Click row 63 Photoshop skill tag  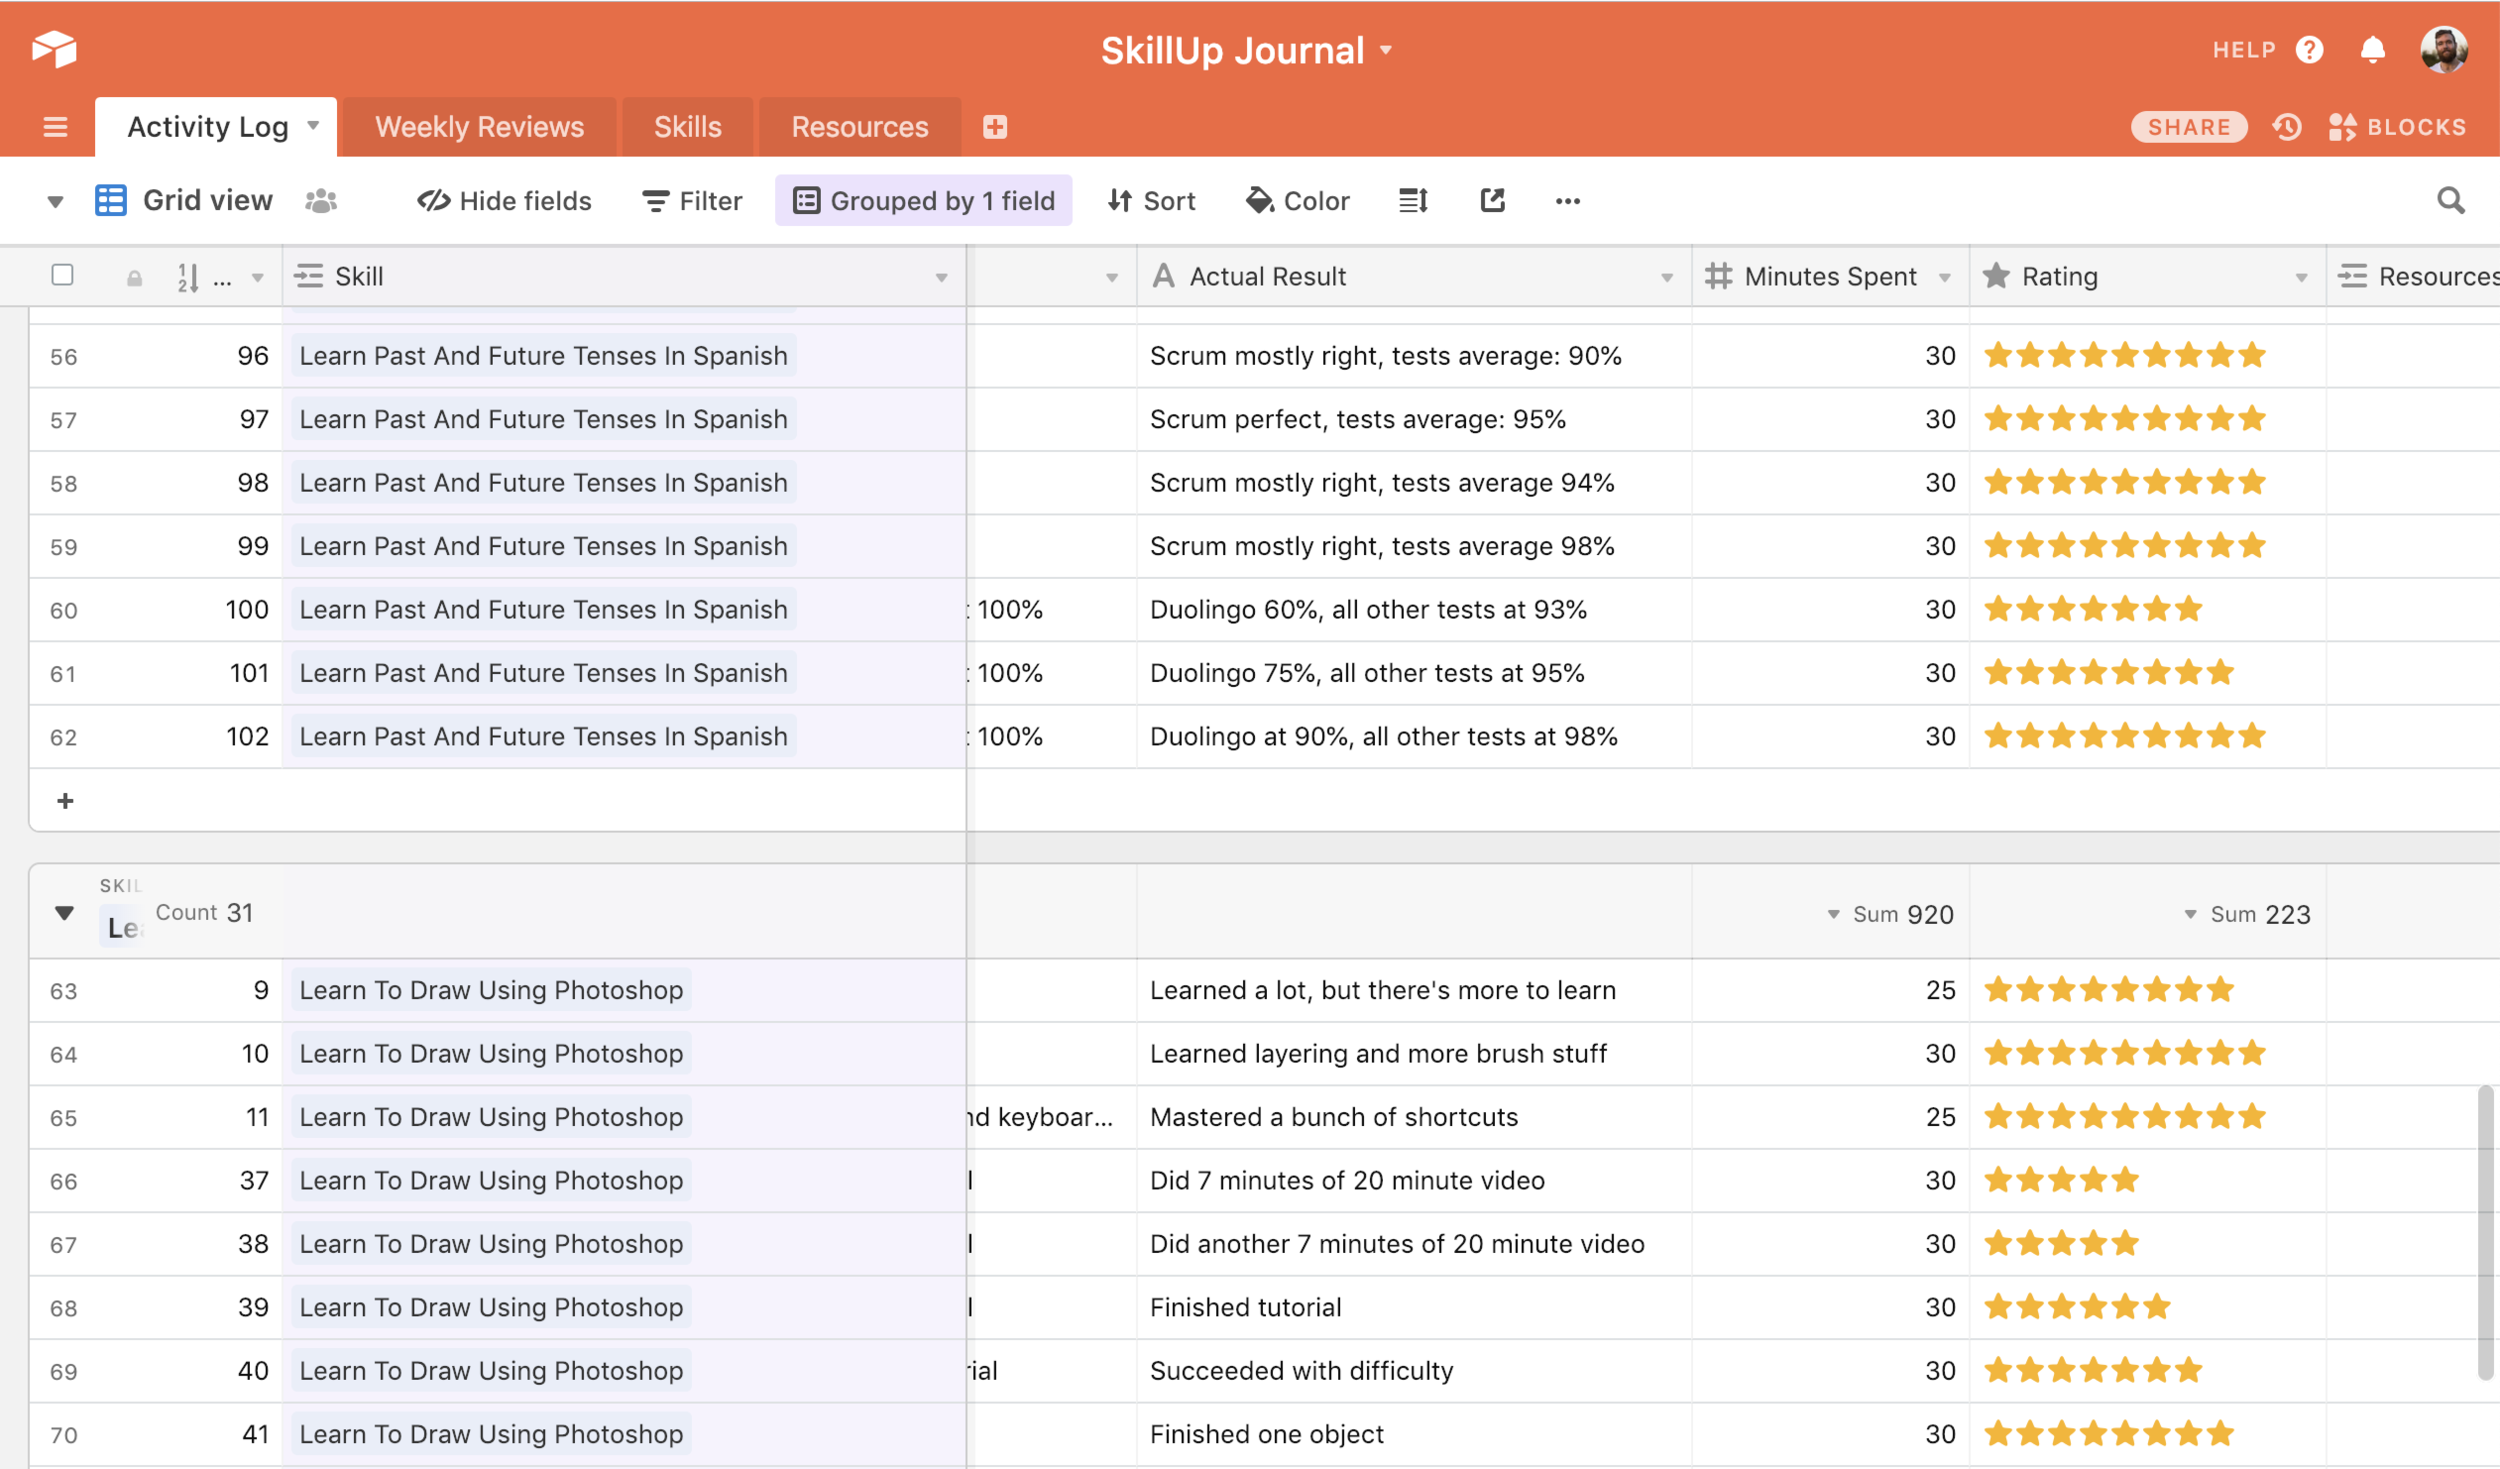[491, 990]
